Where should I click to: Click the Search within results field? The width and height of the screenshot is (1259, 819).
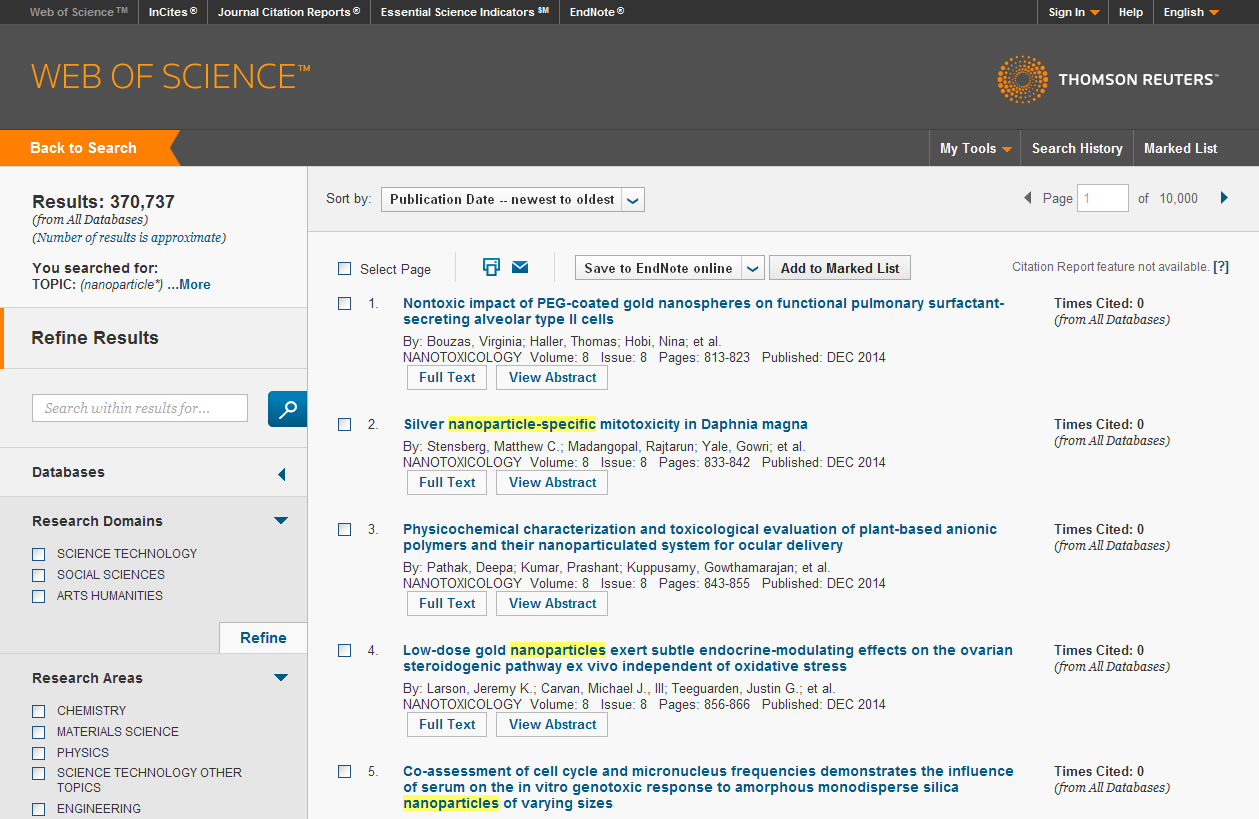[x=140, y=408]
